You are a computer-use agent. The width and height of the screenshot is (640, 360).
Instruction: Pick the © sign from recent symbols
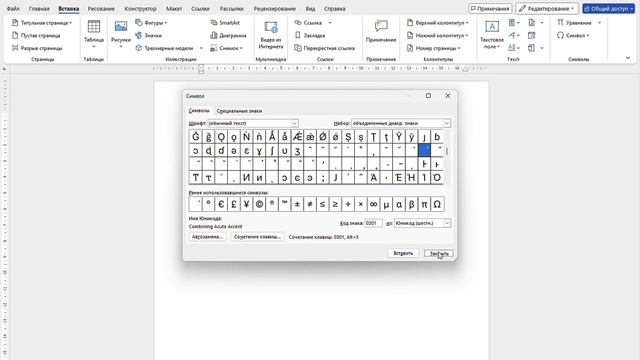pyautogui.click(x=259, y=204)
